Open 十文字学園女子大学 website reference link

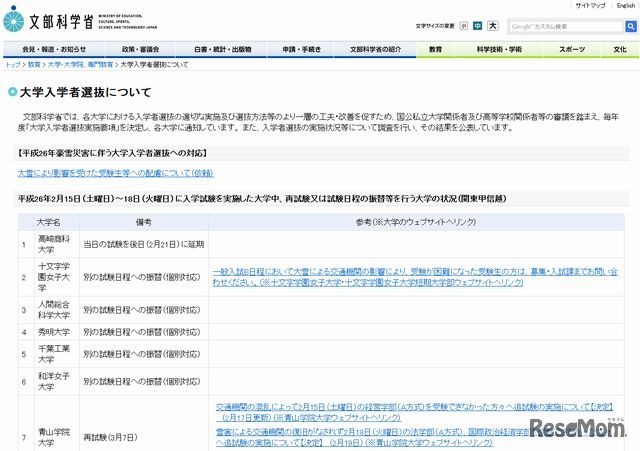coord(415,277)
